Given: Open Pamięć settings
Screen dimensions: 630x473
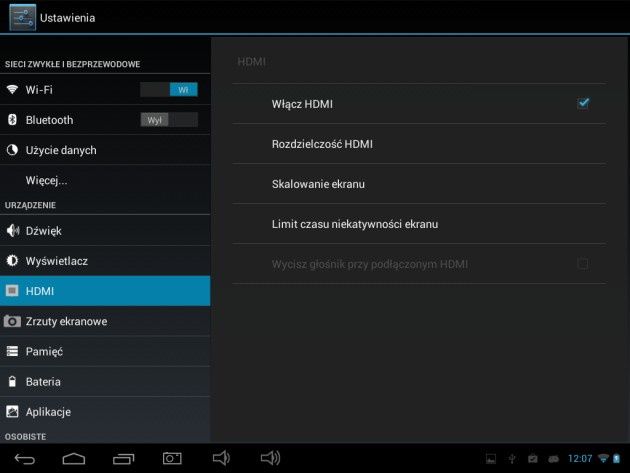Looking at the screenshot, I should point(105,351).
